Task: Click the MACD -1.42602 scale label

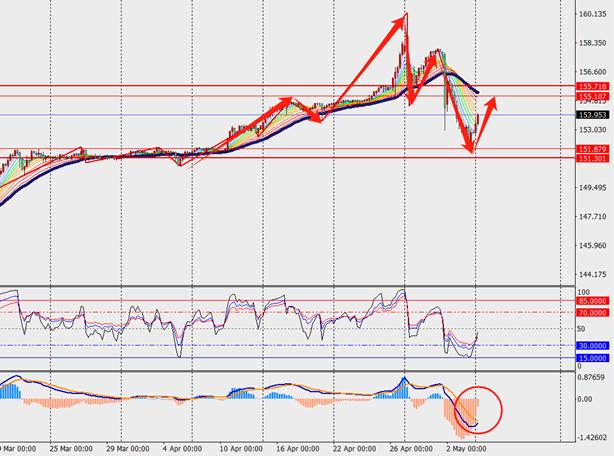Action: click(593, 437)
